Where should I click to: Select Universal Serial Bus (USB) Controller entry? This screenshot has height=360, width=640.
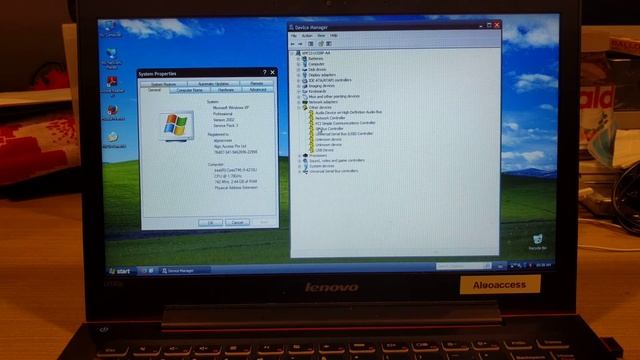(344, 134)
